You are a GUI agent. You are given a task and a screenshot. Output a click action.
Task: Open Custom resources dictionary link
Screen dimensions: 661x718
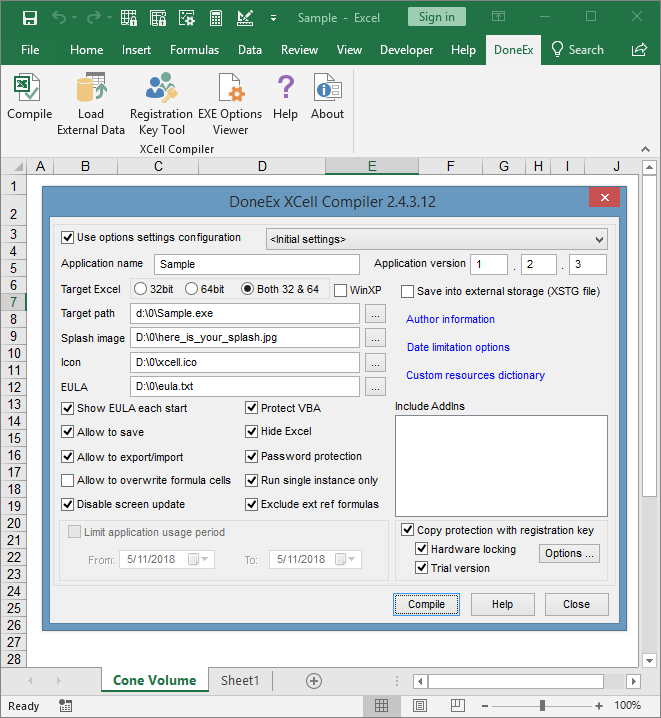click(476, 375)
